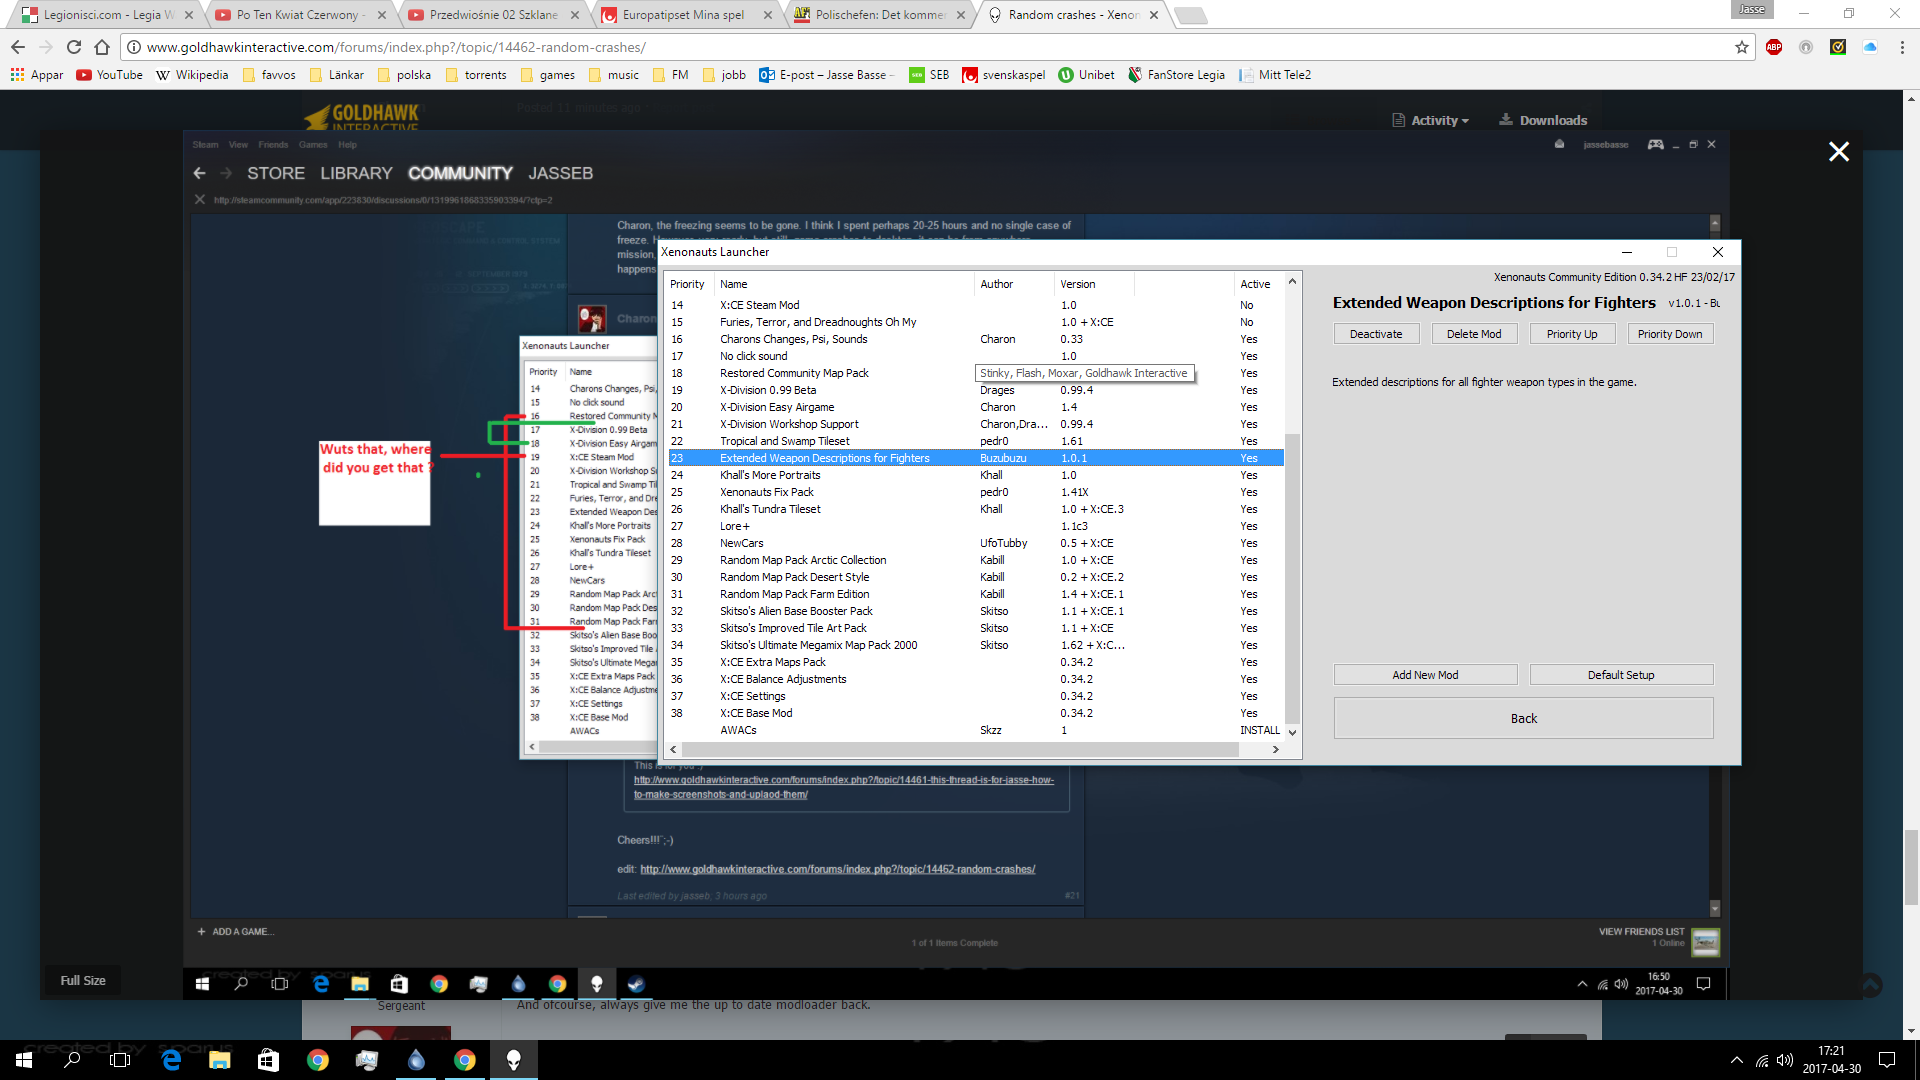
Task: Open the Mitt Tele2 bookmark
Action: pyautogui.click(x=1275, y=75)
